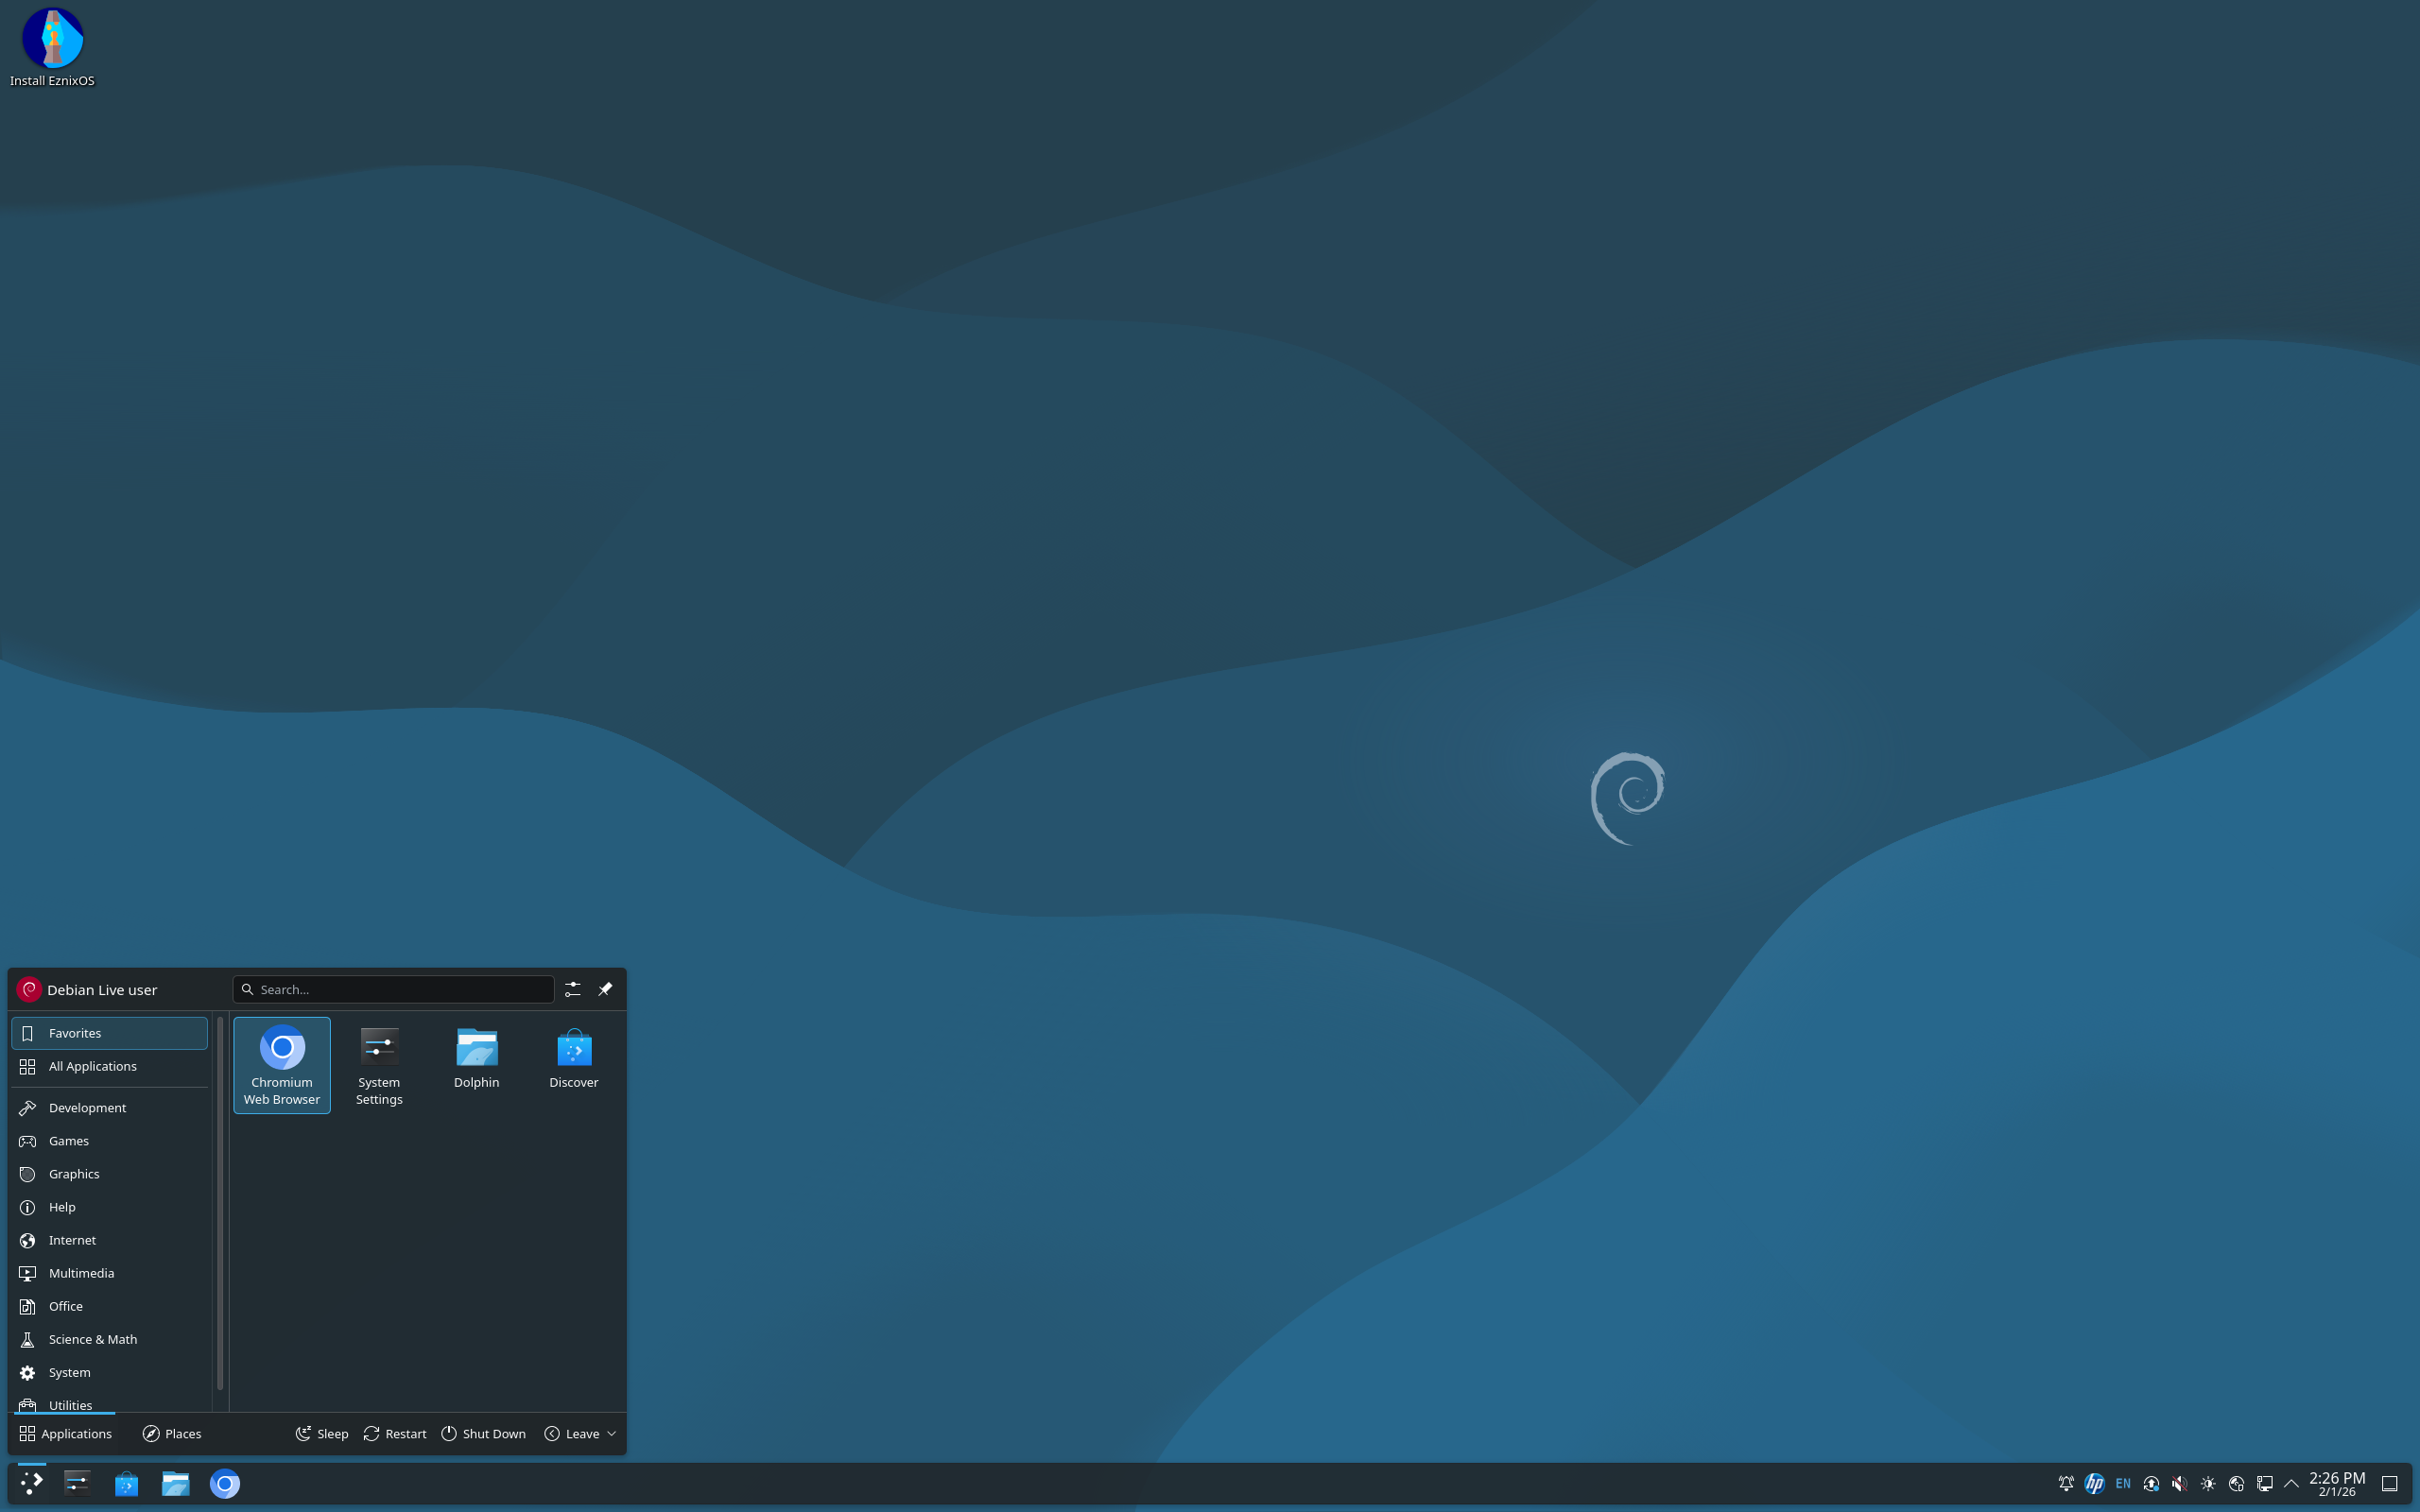Pin the launcher menu open
The width and height of the screenshot is (2420, 1512).
605,989
